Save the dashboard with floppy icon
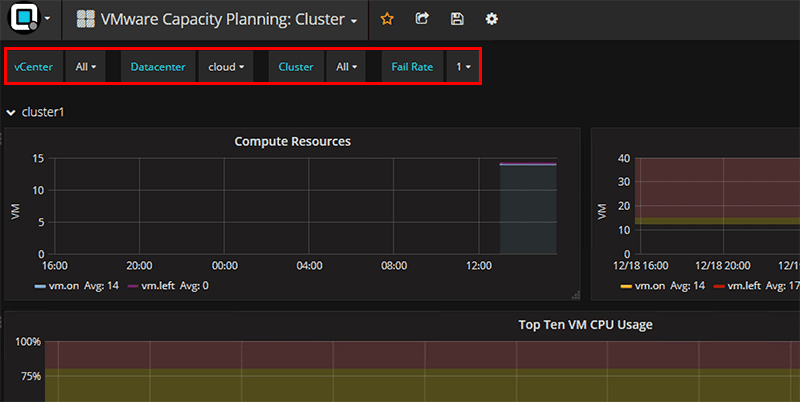This screenshot has height=402, width=800. (x=457, y=19)
